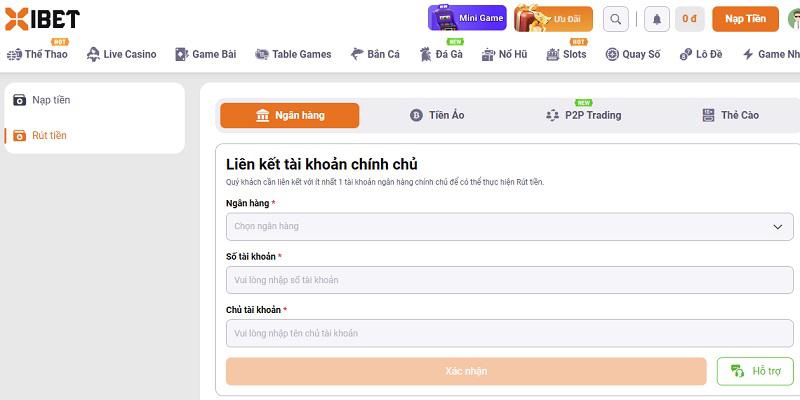The width and height of the screenshot is (800, 400).
Task: Click the Hỗ trợ support button
Action: pyautogui.click(x=755, y=371)
